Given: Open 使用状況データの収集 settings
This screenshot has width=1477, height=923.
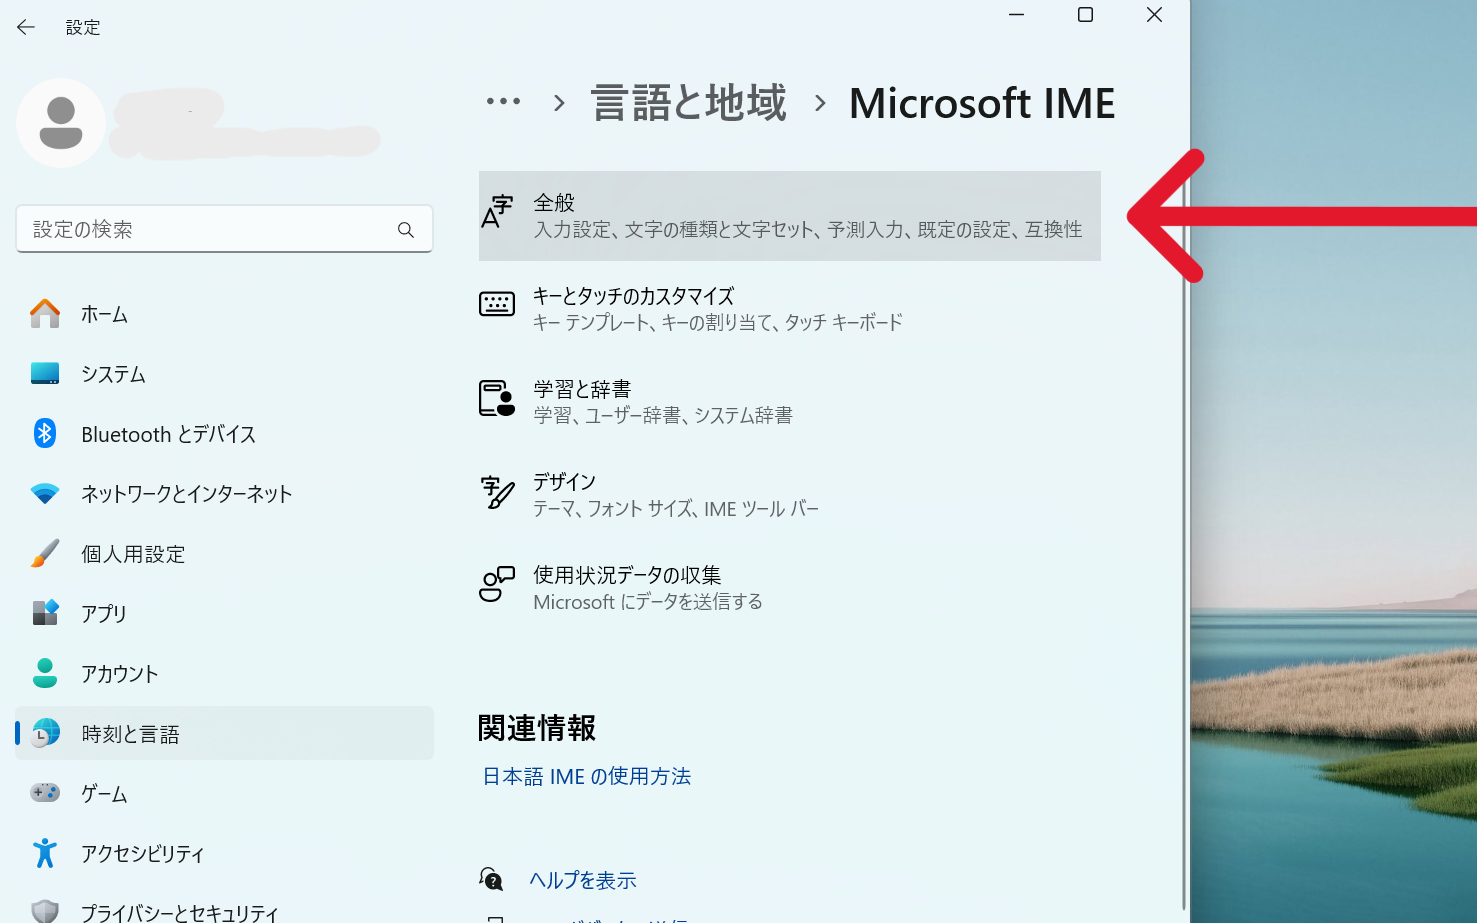Looking at the screenshot, I should pos(790,587).
